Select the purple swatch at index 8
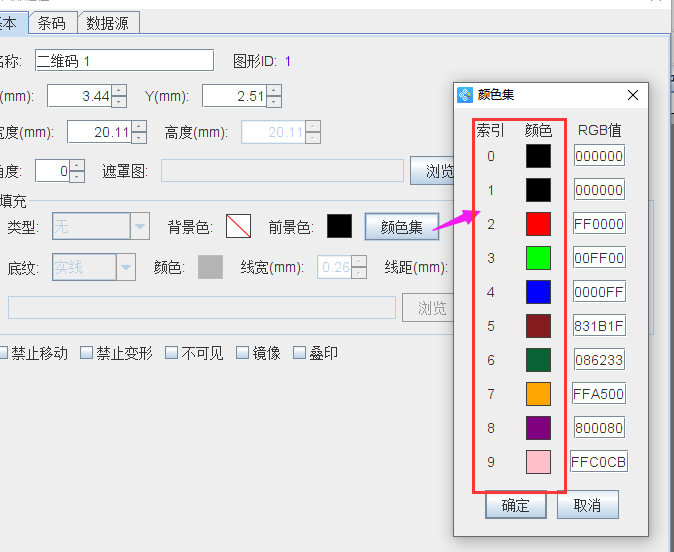The width and height of the screenshot is (674, 552). coord(538,427)
